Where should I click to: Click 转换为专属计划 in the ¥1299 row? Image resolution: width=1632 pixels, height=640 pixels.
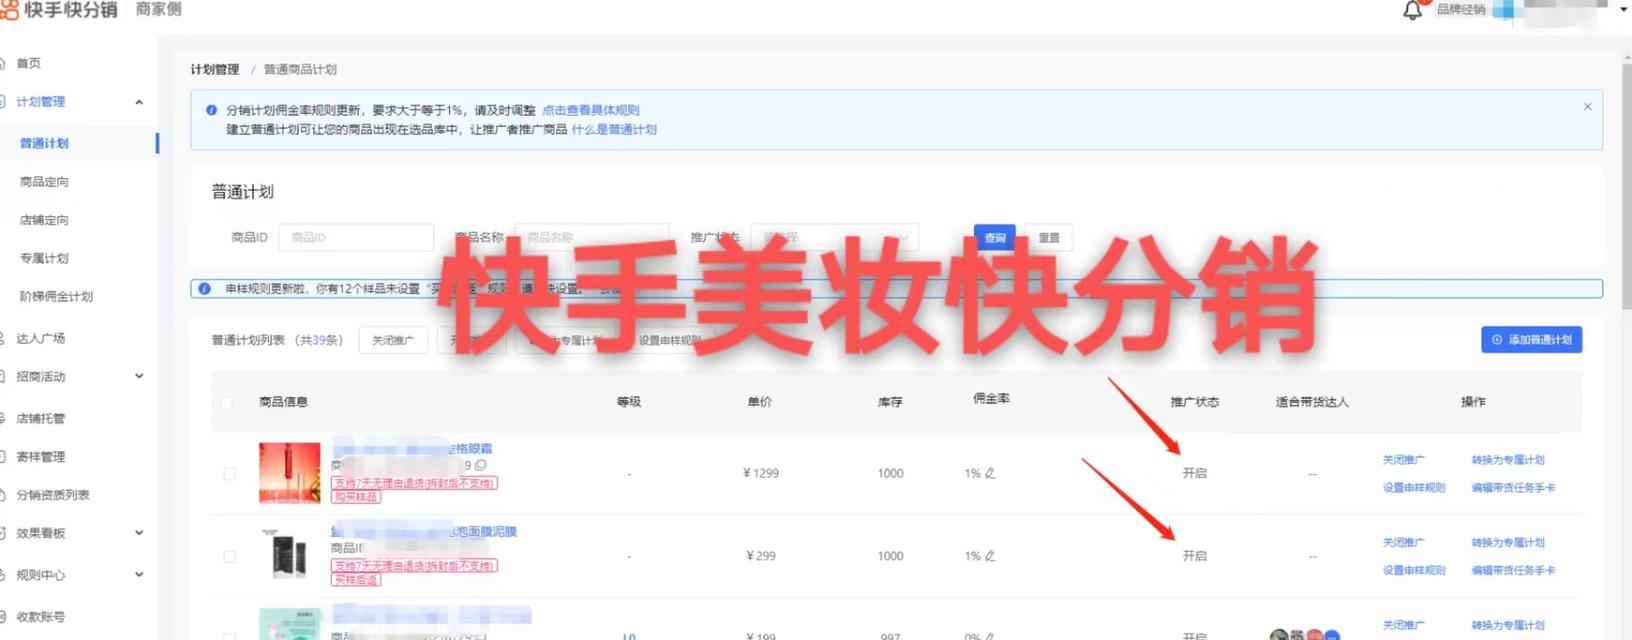[1508, 460]
